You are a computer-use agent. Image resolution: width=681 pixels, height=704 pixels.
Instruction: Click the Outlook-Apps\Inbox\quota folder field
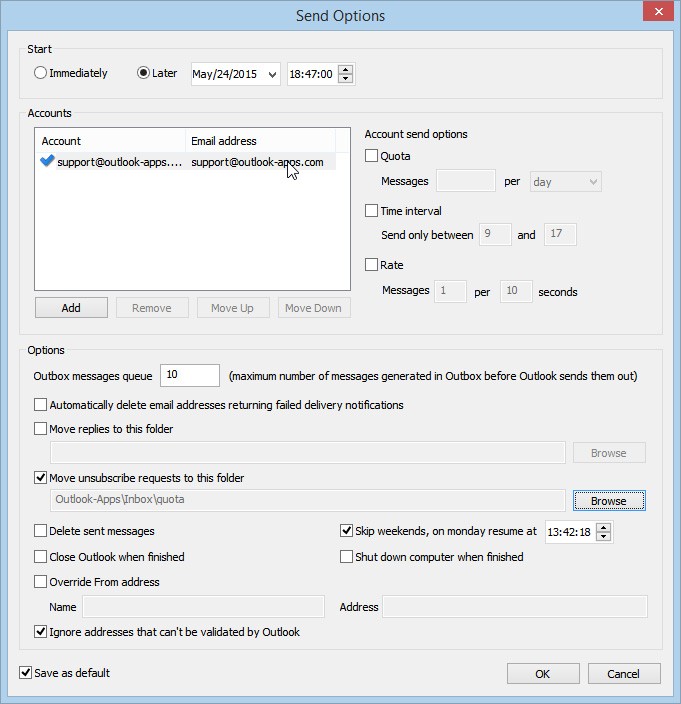pos(308,500)
